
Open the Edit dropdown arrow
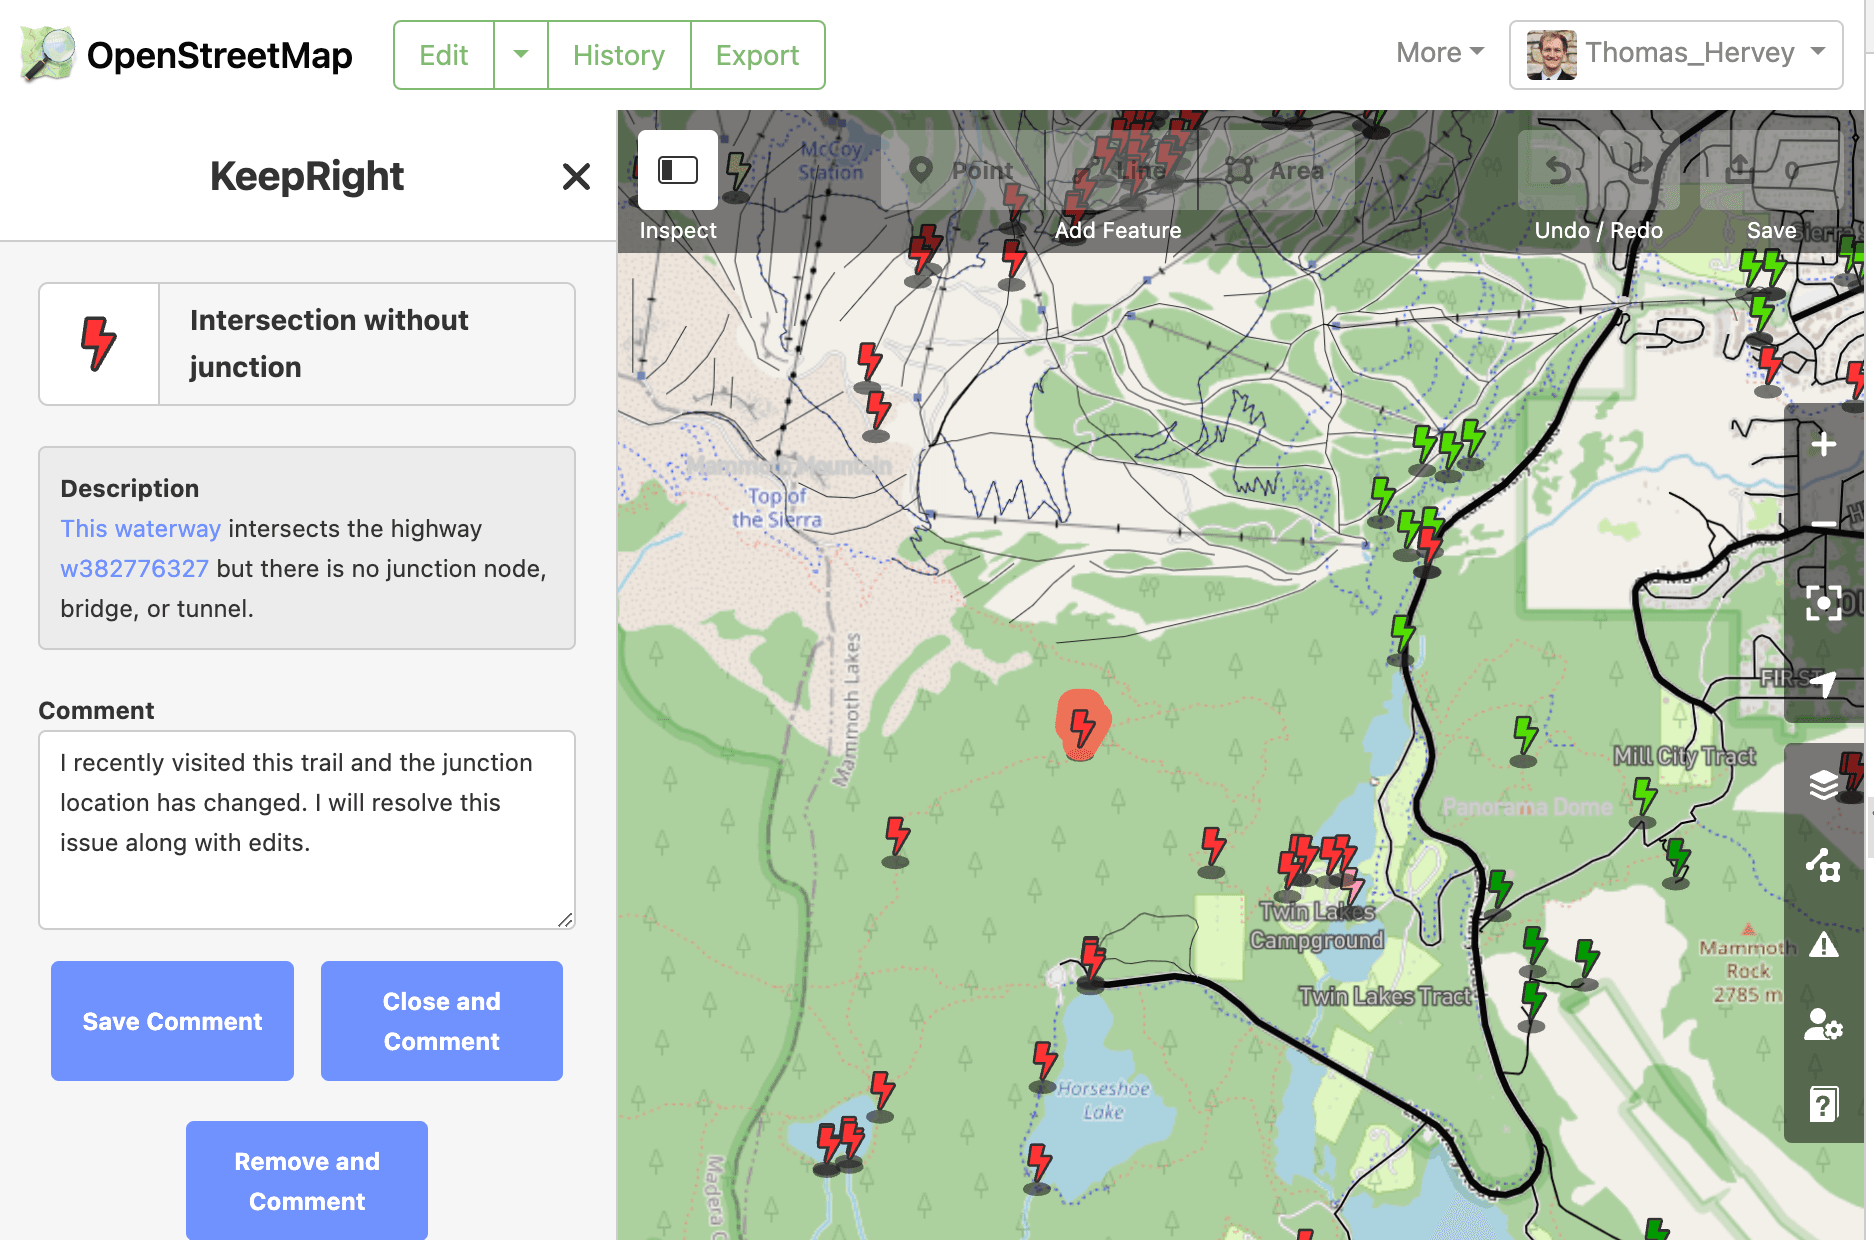click(520, 55)
